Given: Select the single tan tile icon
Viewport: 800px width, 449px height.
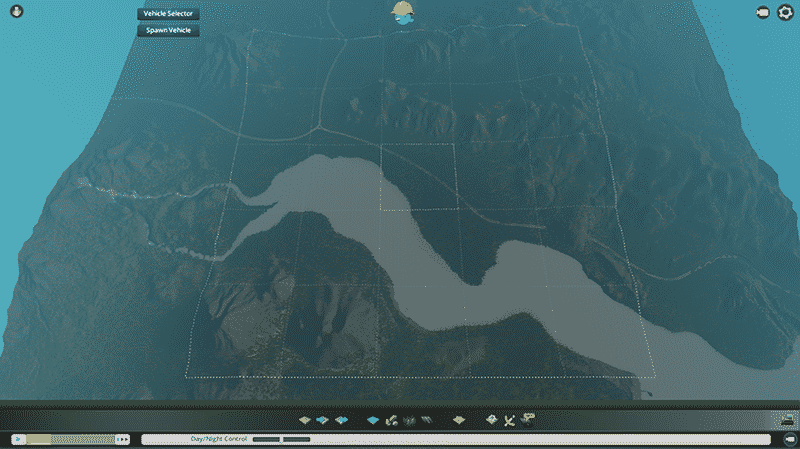Looking at the screenshot, I should click(458, 420).
